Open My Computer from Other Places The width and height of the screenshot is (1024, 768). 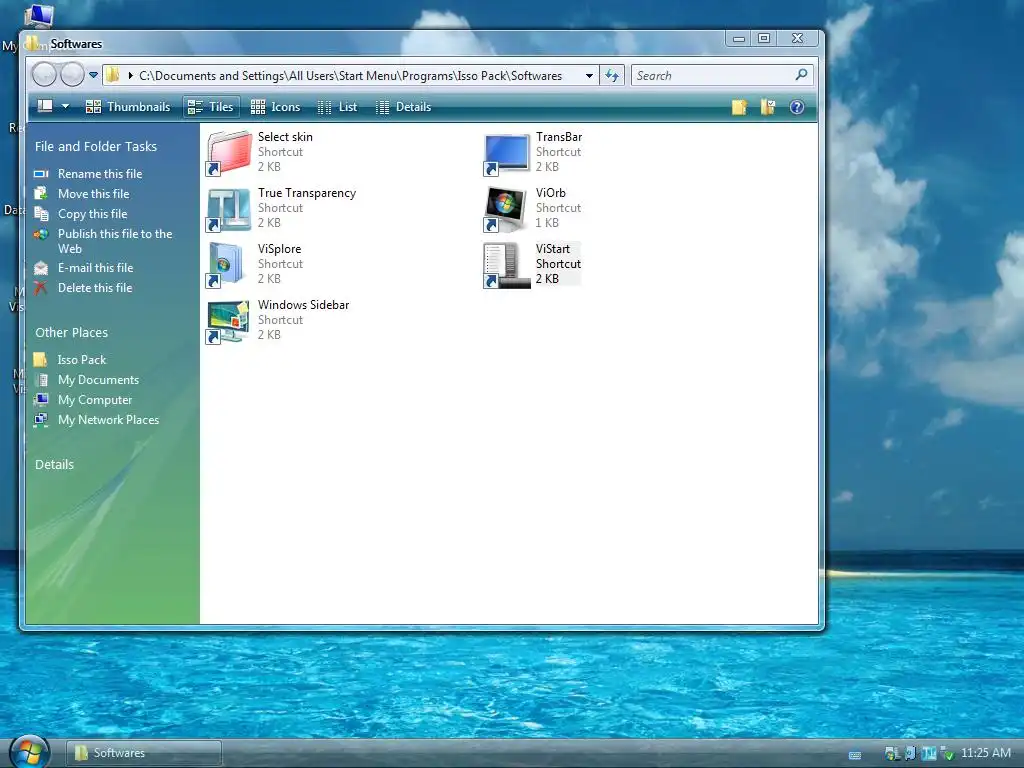pos(95,400)
